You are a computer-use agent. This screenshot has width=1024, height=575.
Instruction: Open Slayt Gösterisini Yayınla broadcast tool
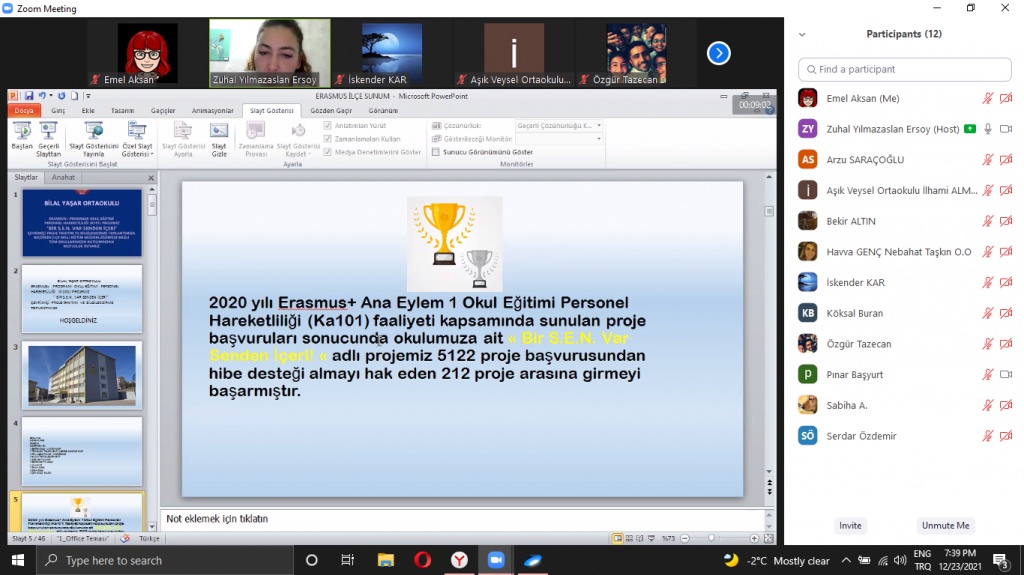pos(94,135)
